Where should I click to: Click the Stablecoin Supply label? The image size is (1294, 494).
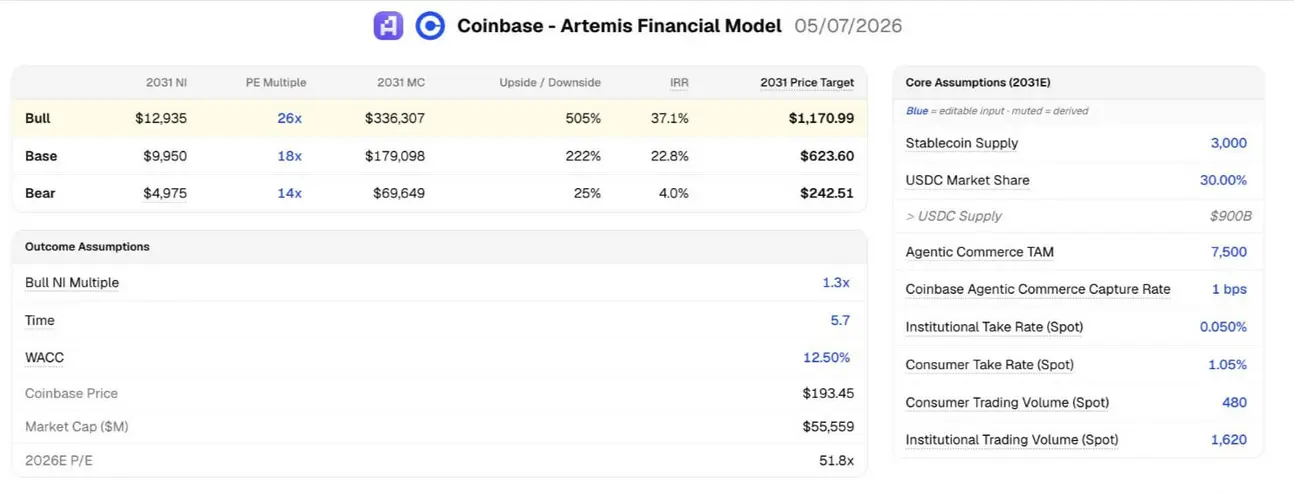(962, 143)
